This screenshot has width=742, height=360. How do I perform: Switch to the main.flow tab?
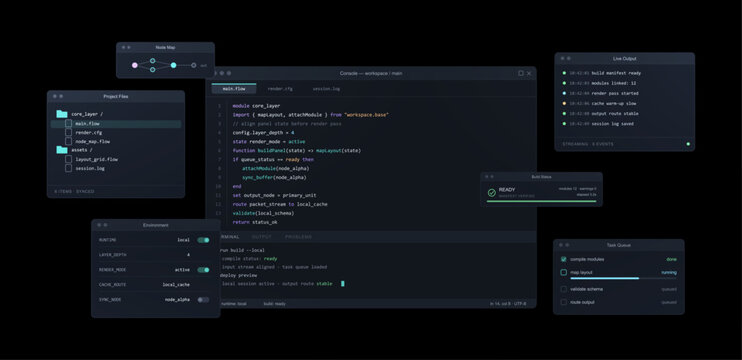click(x=234, y=88)
